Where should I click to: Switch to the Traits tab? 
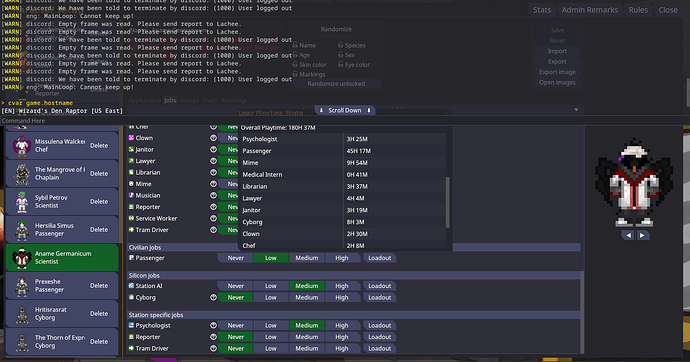click(x=210, y=100)
